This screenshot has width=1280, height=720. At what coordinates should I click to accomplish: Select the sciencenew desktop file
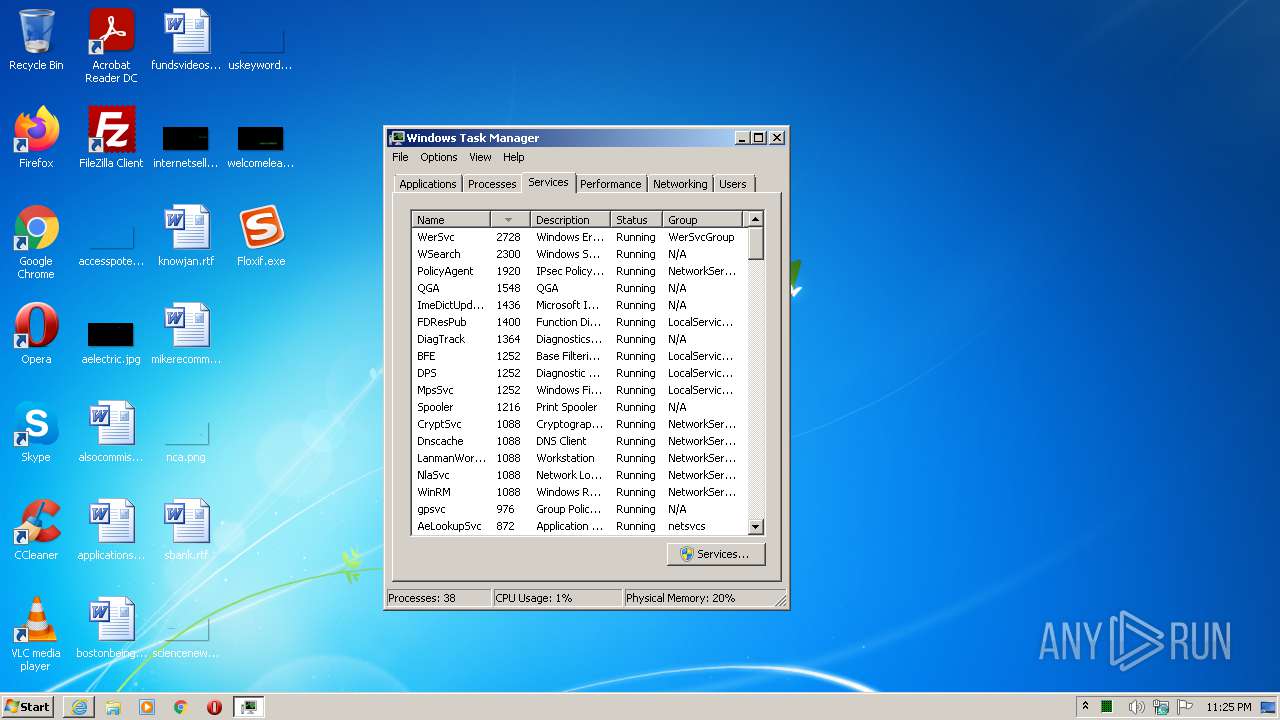[186, 636]
